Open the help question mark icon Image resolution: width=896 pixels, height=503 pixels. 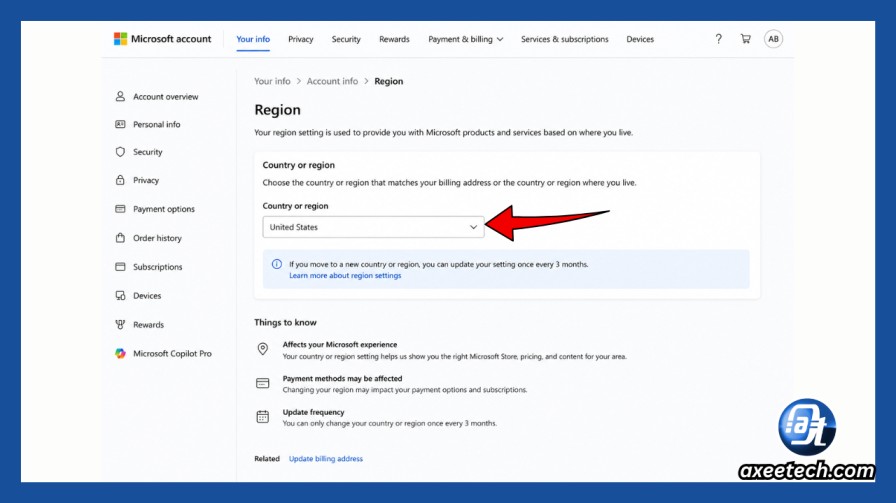718,39
